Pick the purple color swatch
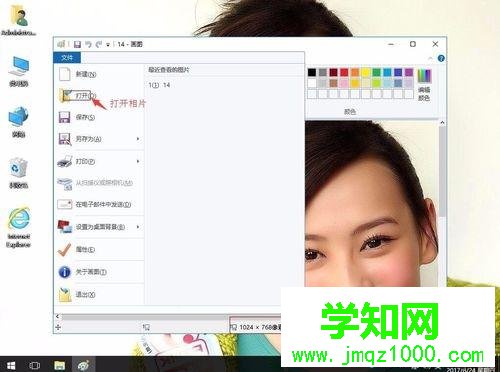The width and height of the screenshot is (500, 372). click(409, 72)
